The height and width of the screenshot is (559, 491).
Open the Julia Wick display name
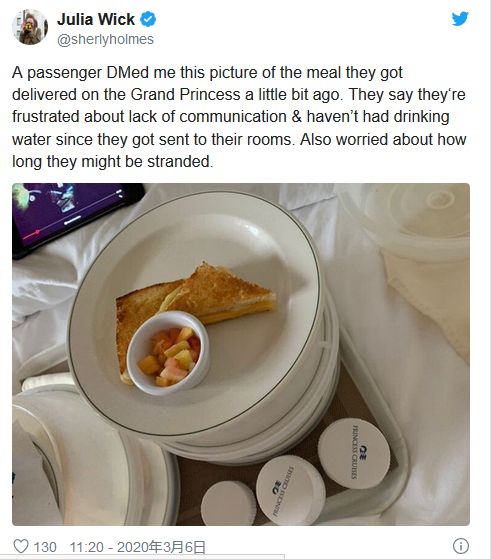[96, 19]
